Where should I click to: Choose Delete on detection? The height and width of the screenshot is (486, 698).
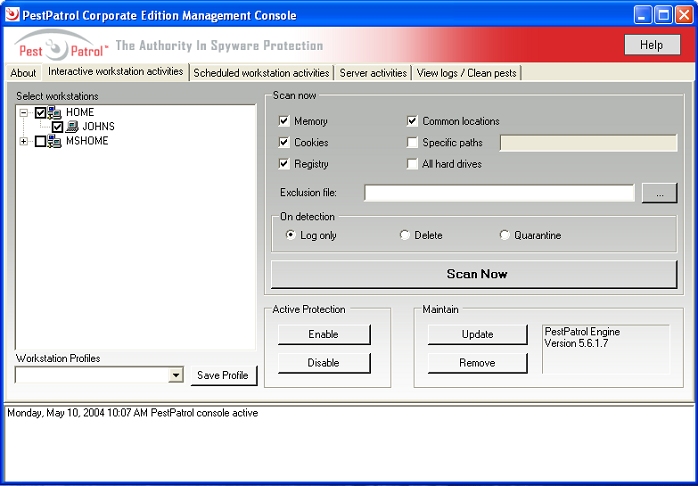(405, 236)
